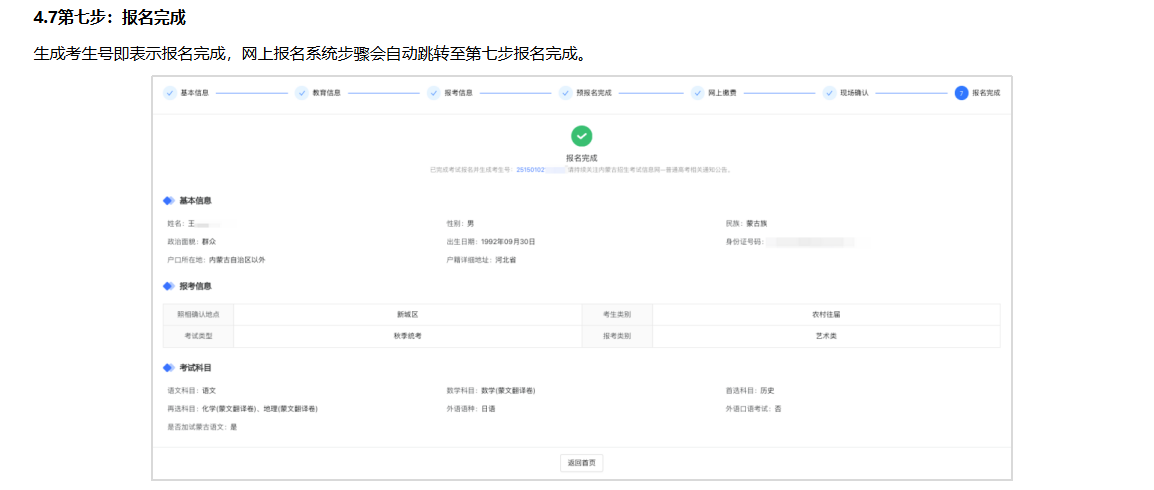Image resolution: width=1154 pixels, height=490 pixels.
Task: Click the checkmark icon for 教育信息 step
Action: [x=301, y=93]
